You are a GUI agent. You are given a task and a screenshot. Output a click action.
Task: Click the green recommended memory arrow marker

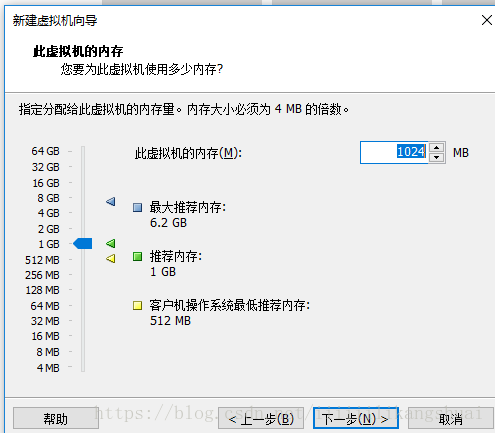(x=111, y=243)
